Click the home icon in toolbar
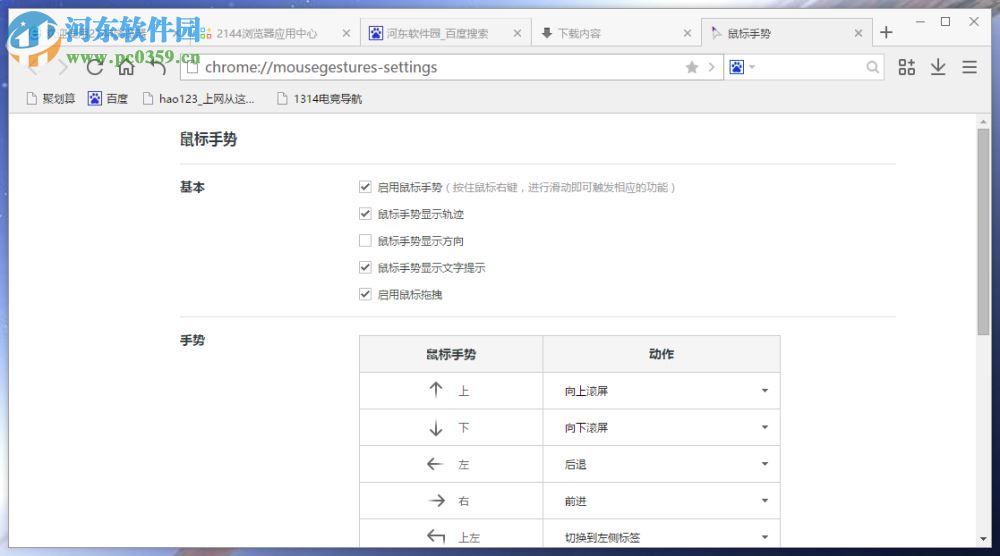The height and width of the screenshot is (556, 1000). click(x=126, y=68)
